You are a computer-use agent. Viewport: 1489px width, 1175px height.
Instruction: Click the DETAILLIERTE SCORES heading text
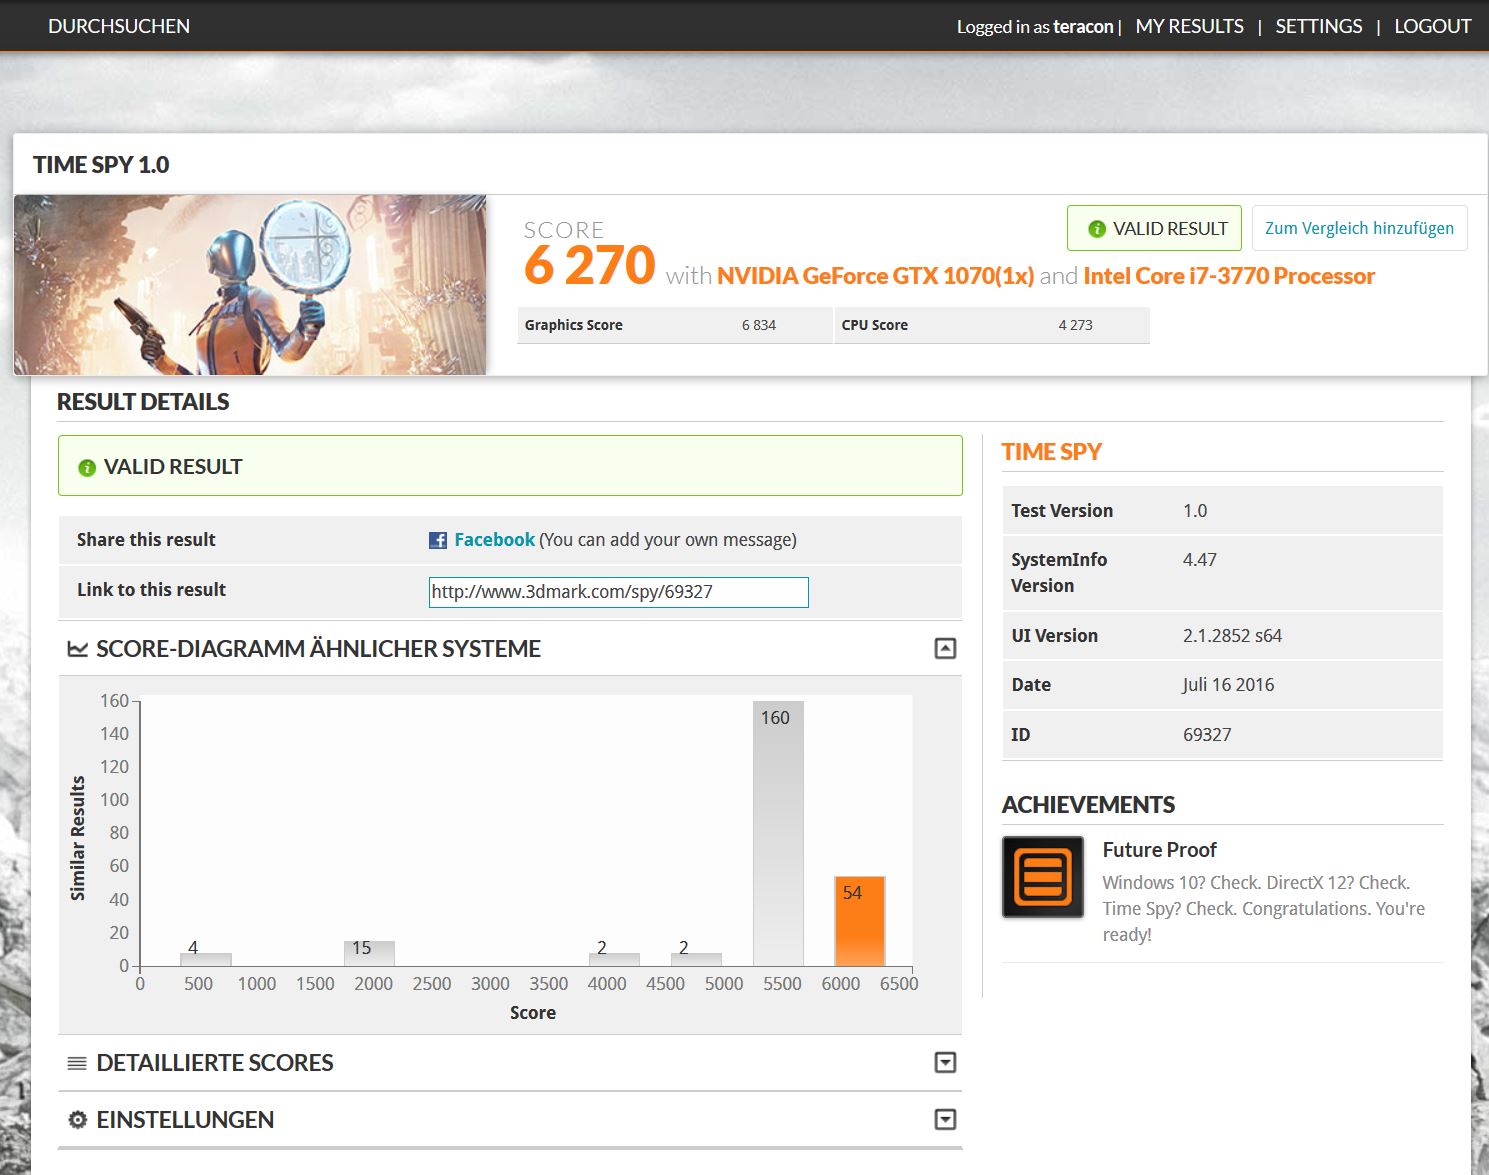point(215,1063)
